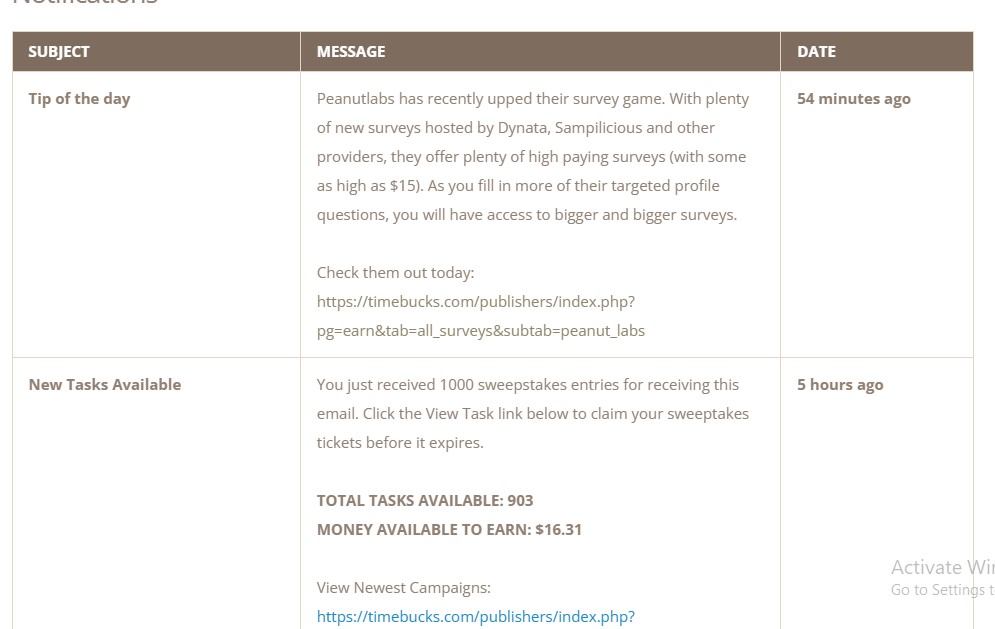Click the pg=earn&tab=all_surveys&subtab=peanut_labs URL text

480,331
